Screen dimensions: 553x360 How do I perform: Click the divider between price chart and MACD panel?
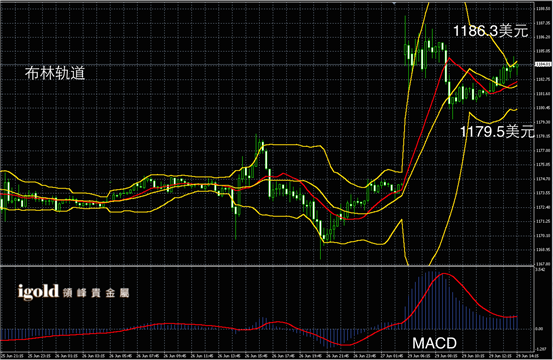[x=267, y=266]
